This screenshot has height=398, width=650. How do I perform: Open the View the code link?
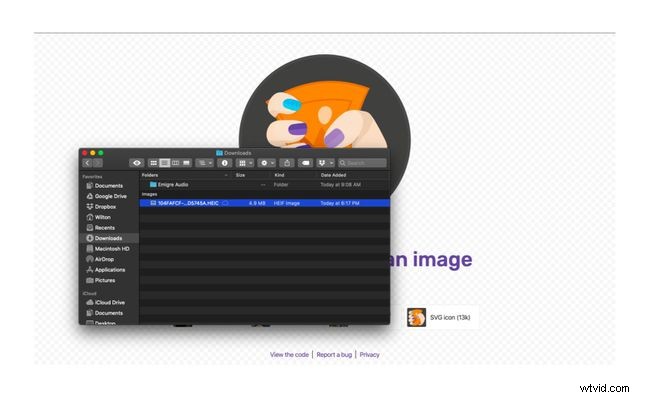(x=289, y=354)
